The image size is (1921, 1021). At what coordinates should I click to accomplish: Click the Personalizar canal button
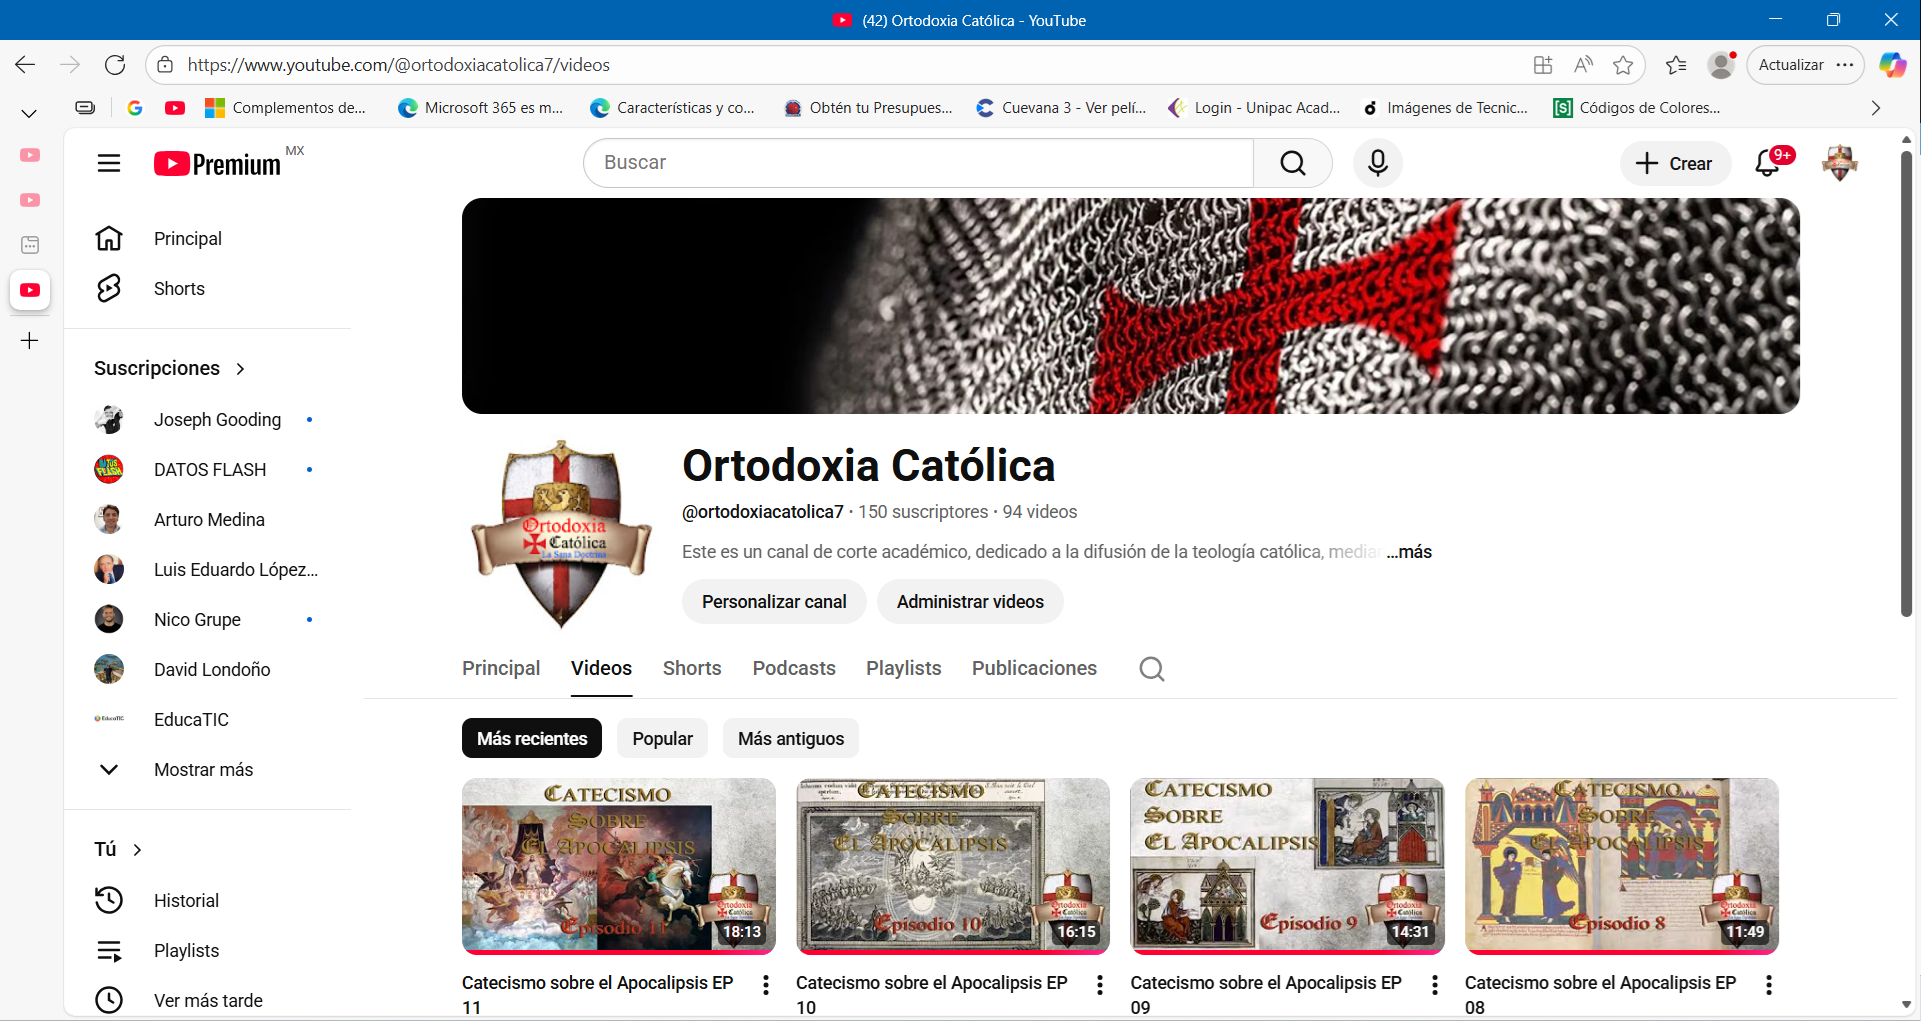774,602
